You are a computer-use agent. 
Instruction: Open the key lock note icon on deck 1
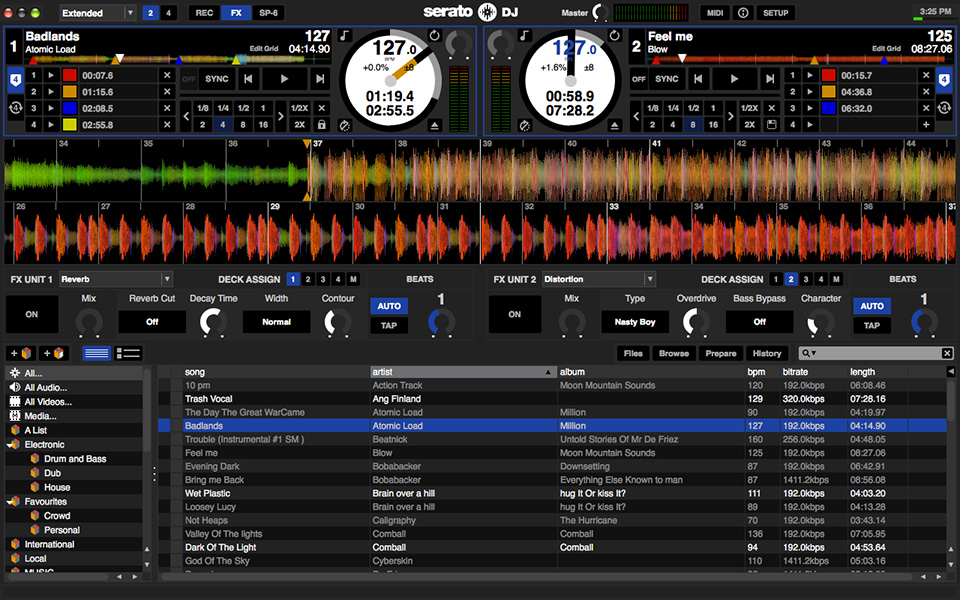(x=345, y=36)
